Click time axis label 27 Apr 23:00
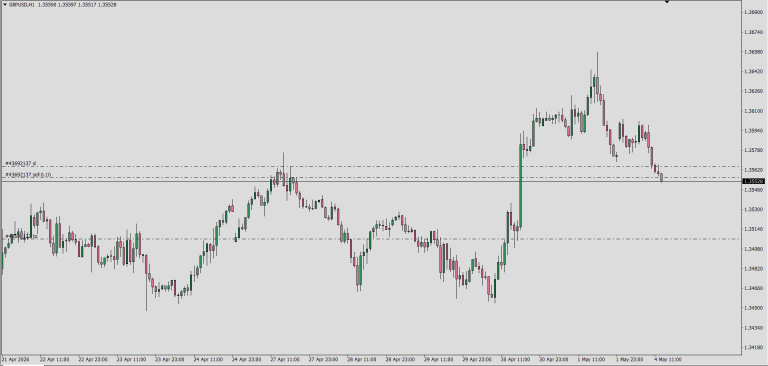Viewport: 768px width, 366px height. pyautogui.click(x=323, y=360)
